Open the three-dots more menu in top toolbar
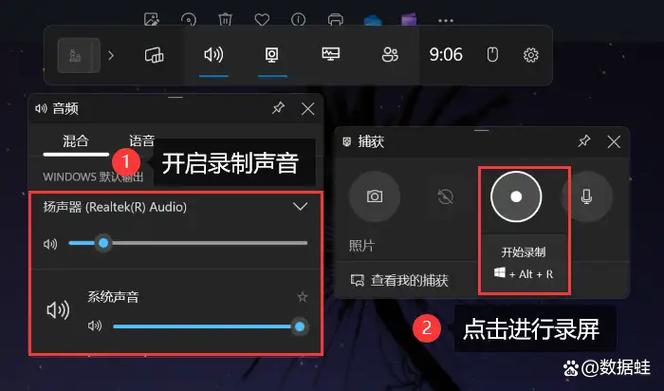The image size is (664, 391). (x=445, y=20)
